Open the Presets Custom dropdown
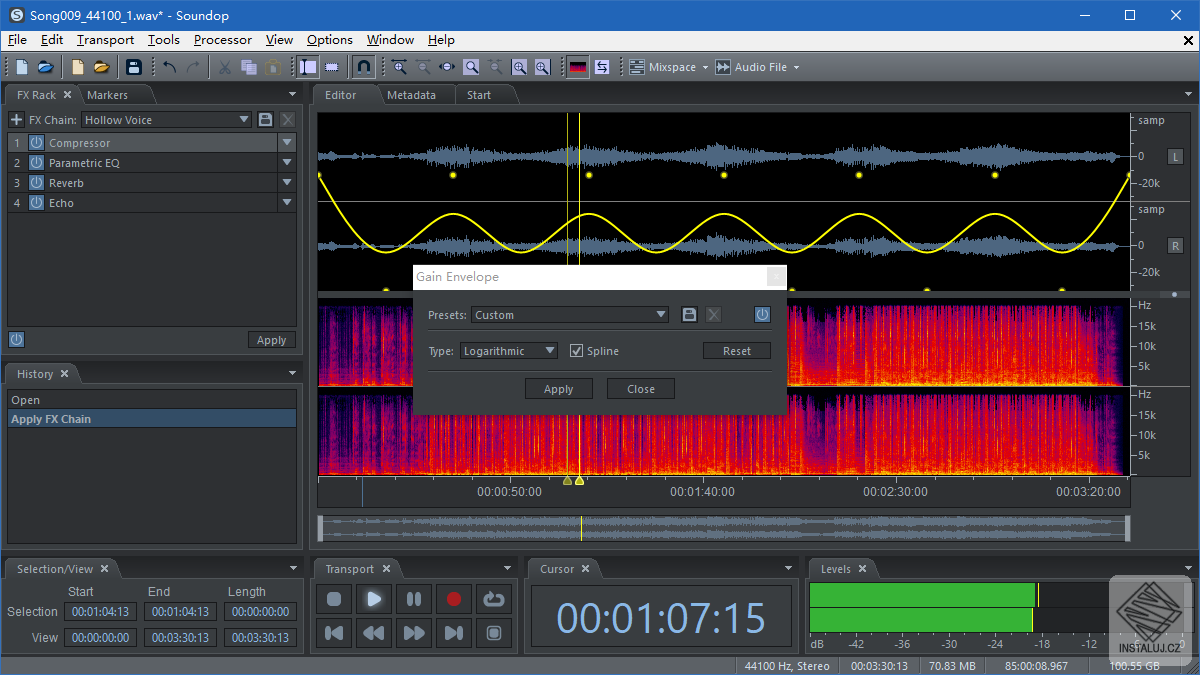 click(x=570, y=315)
